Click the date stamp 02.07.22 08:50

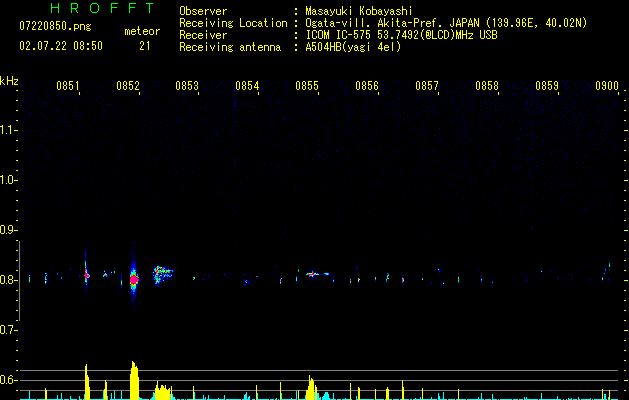(x=61, y=46)
